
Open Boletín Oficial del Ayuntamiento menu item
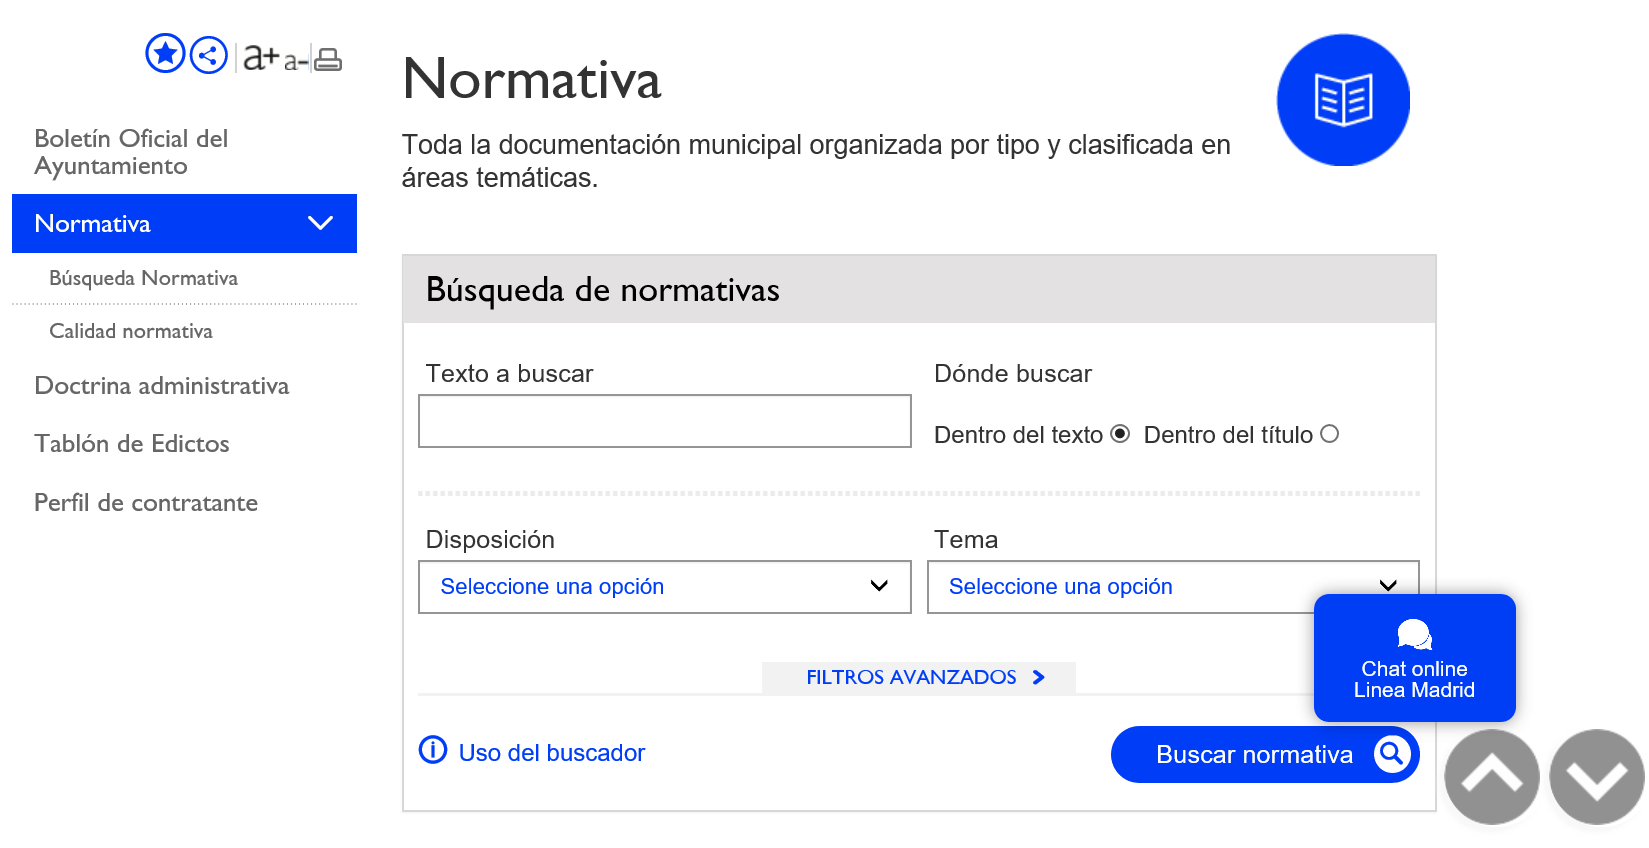click(x=131, y=152)
